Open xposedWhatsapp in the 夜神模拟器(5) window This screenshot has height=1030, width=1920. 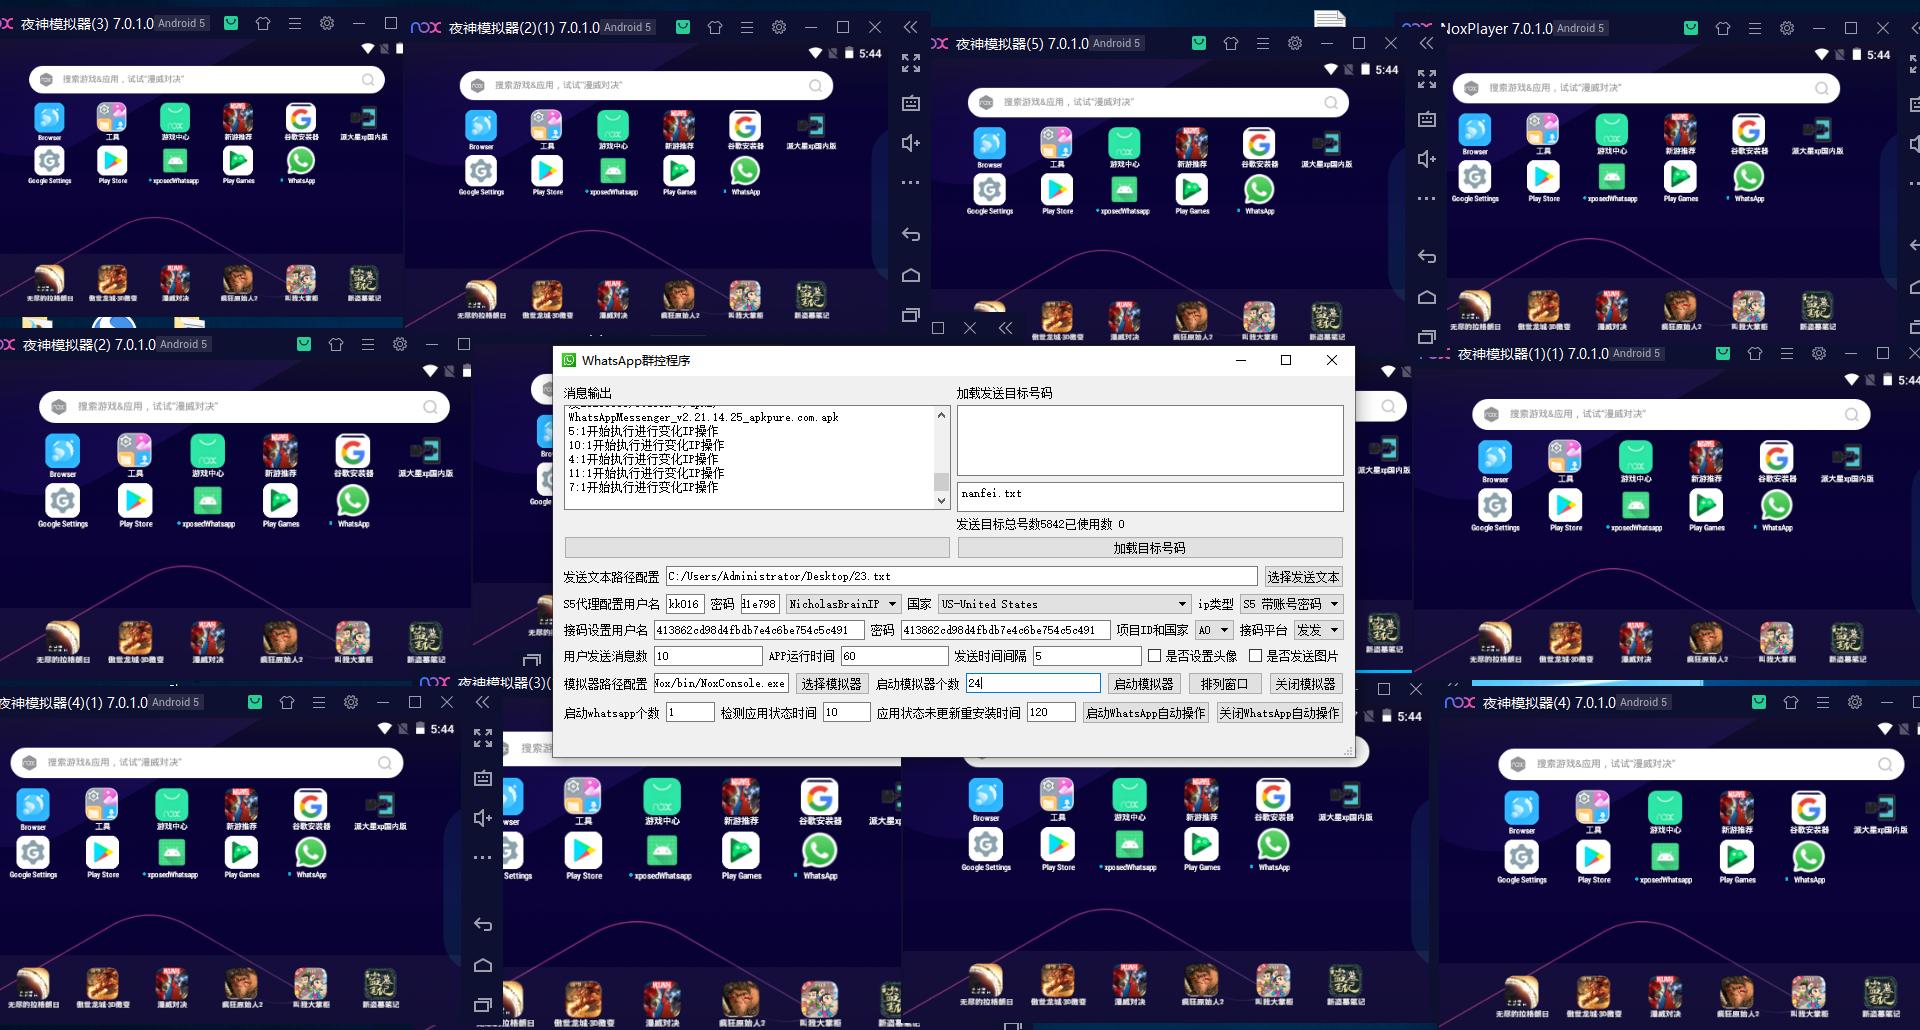(x=1124, y=189)
